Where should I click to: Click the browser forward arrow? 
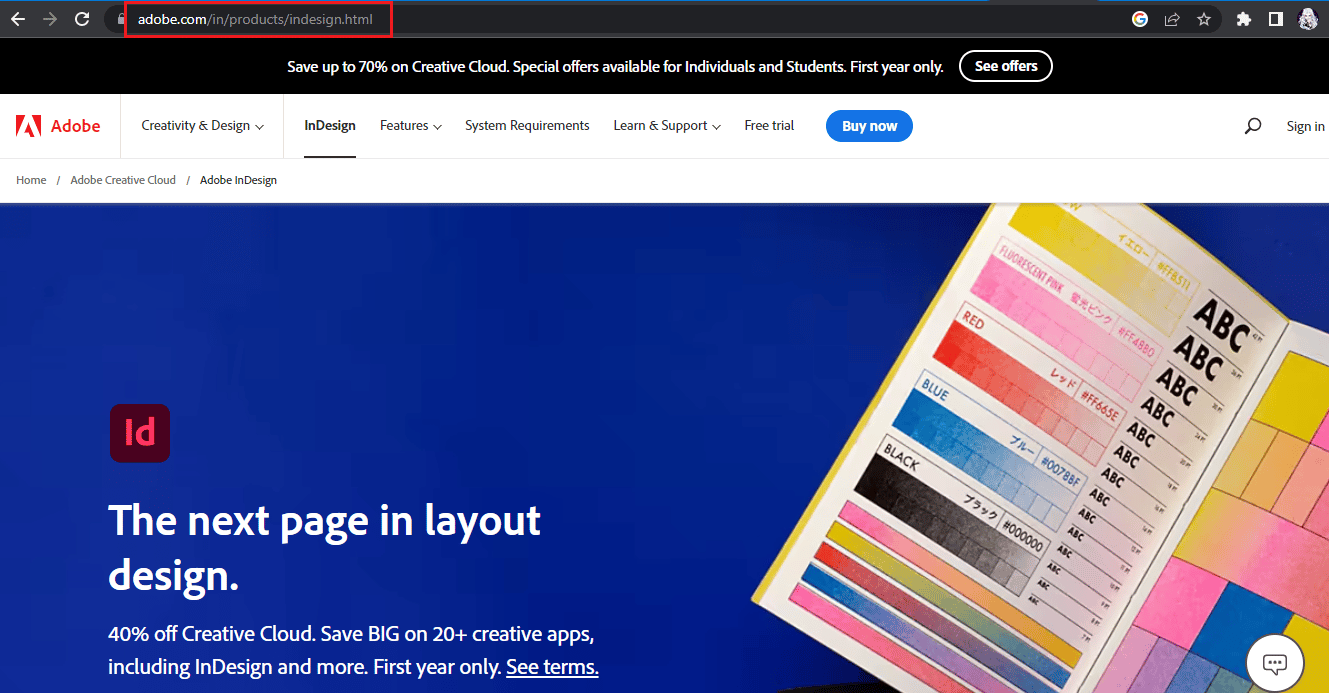[x=50, y=19]
